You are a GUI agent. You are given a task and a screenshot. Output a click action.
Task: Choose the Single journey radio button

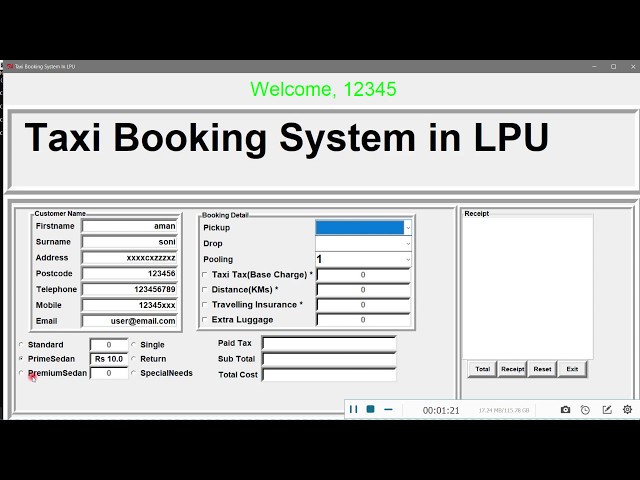[x=133, y=344]
